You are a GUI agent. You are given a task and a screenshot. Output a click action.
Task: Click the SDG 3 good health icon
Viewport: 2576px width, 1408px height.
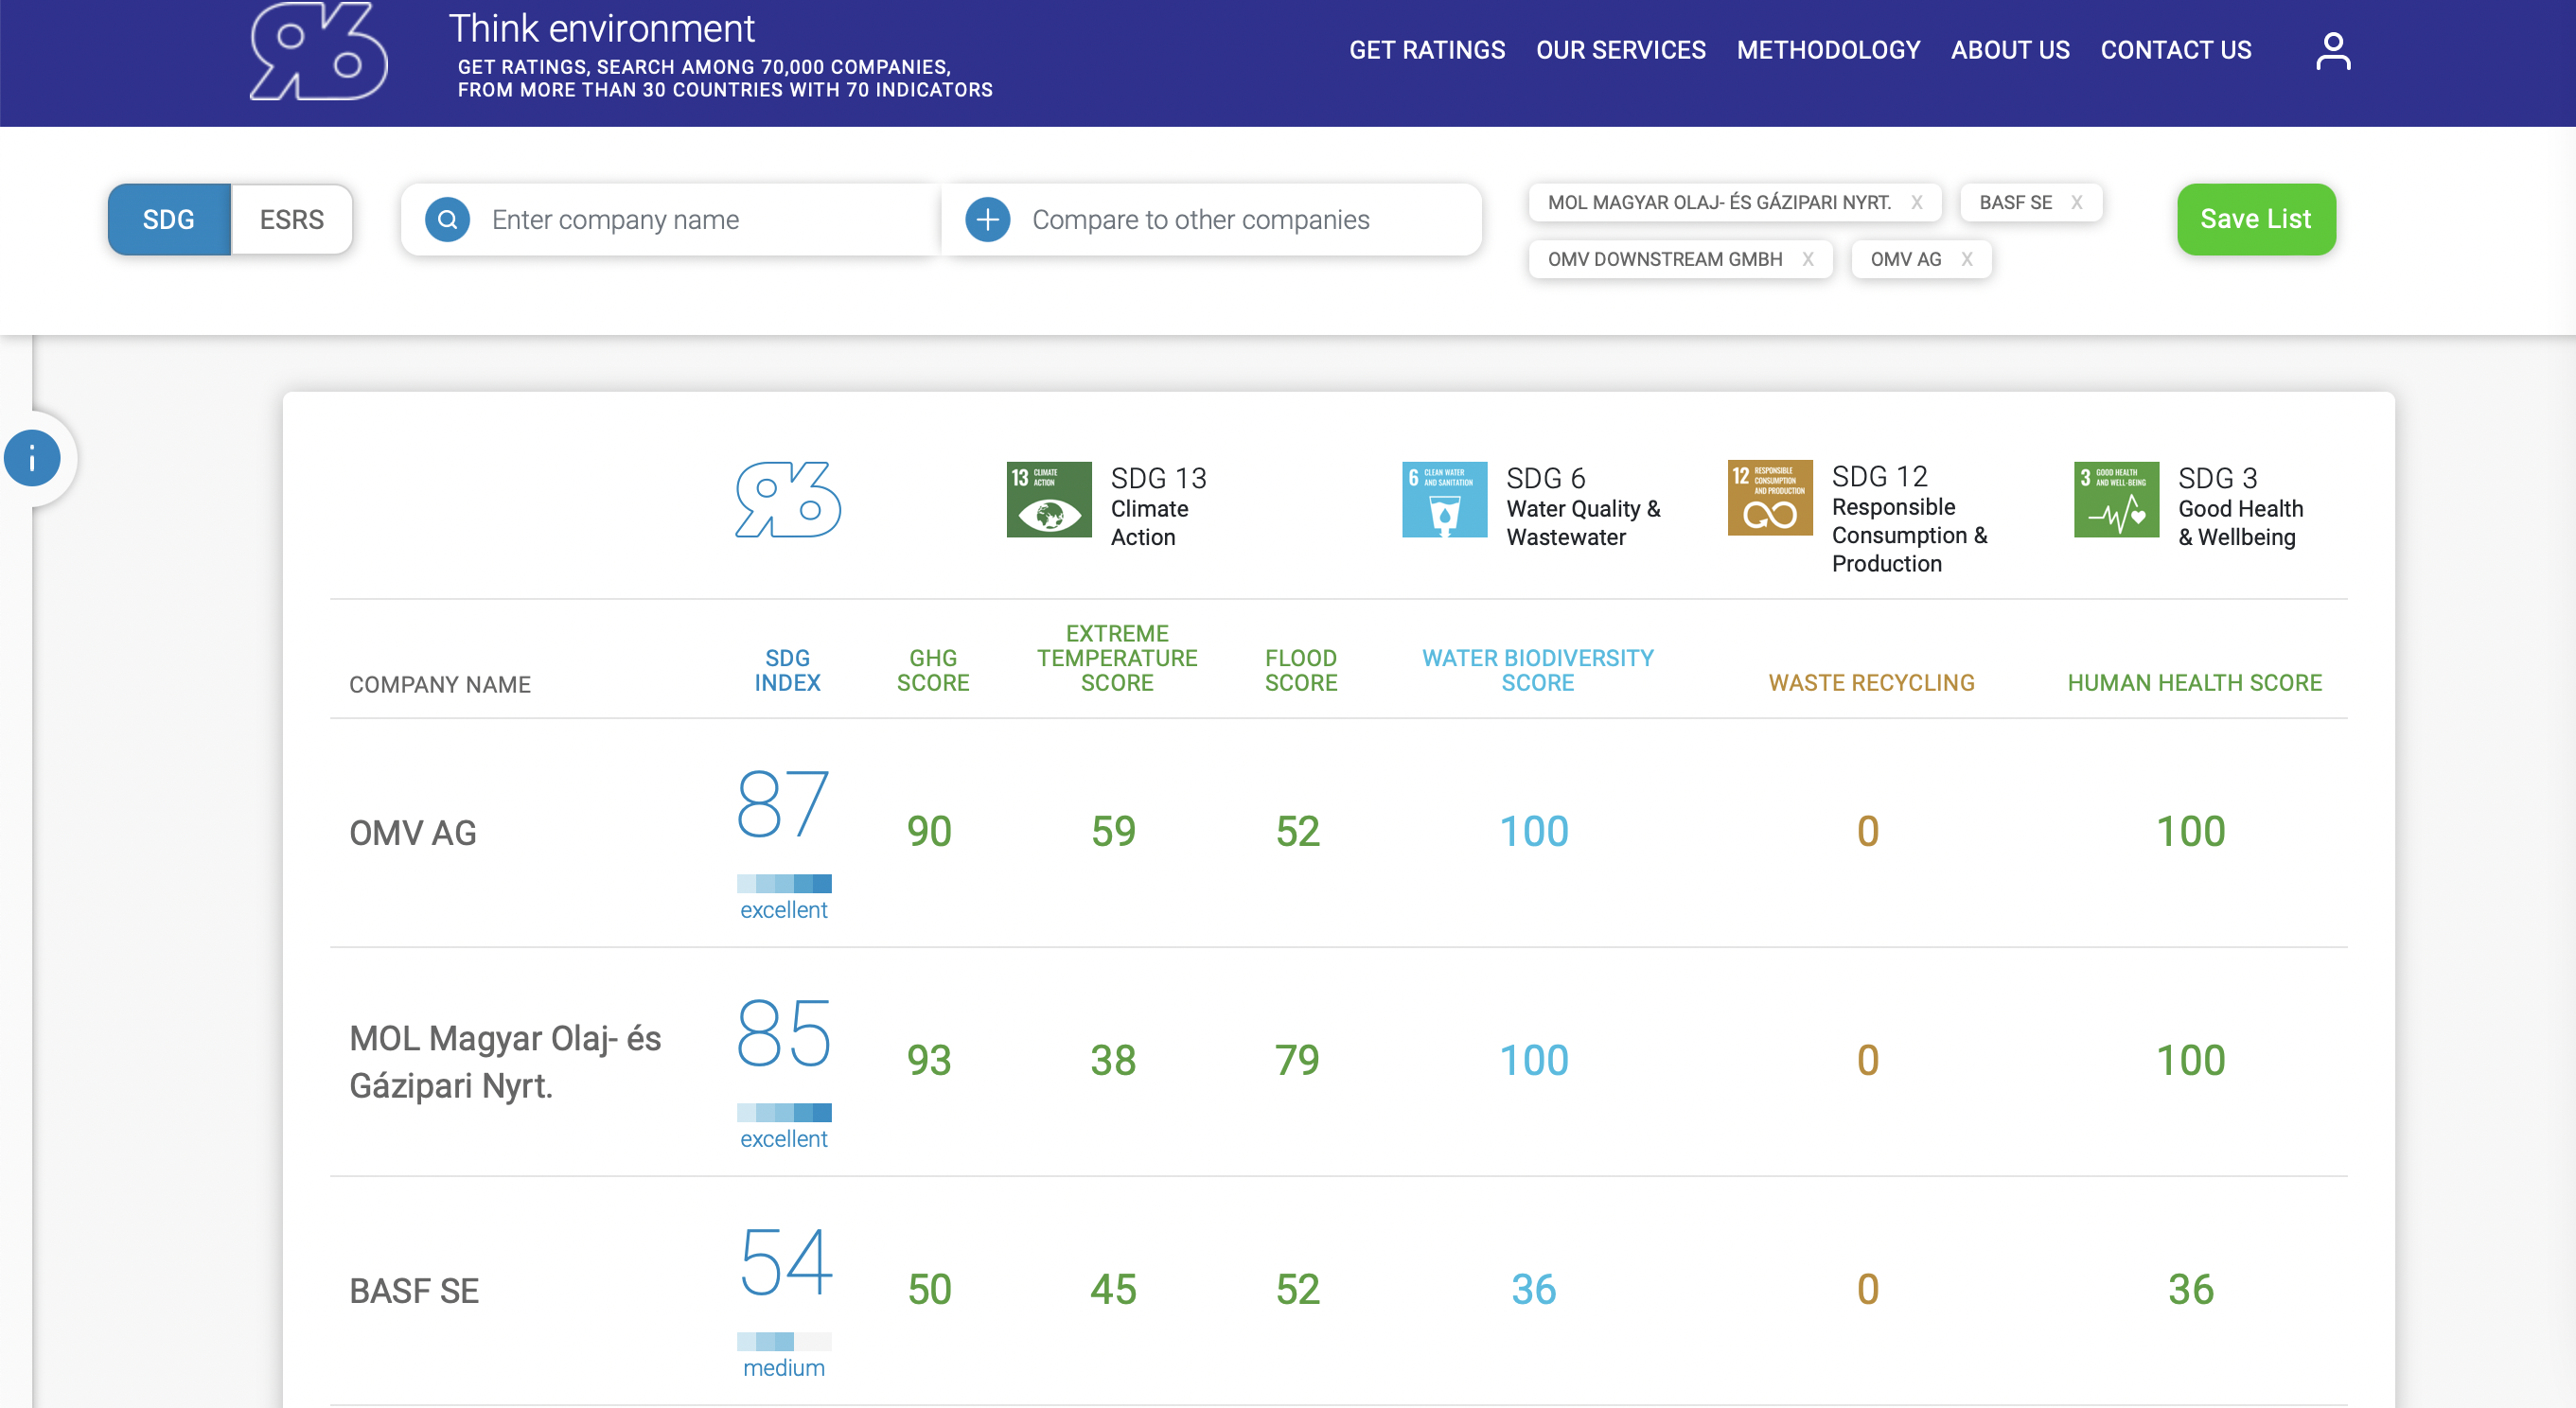(2116, 499)
